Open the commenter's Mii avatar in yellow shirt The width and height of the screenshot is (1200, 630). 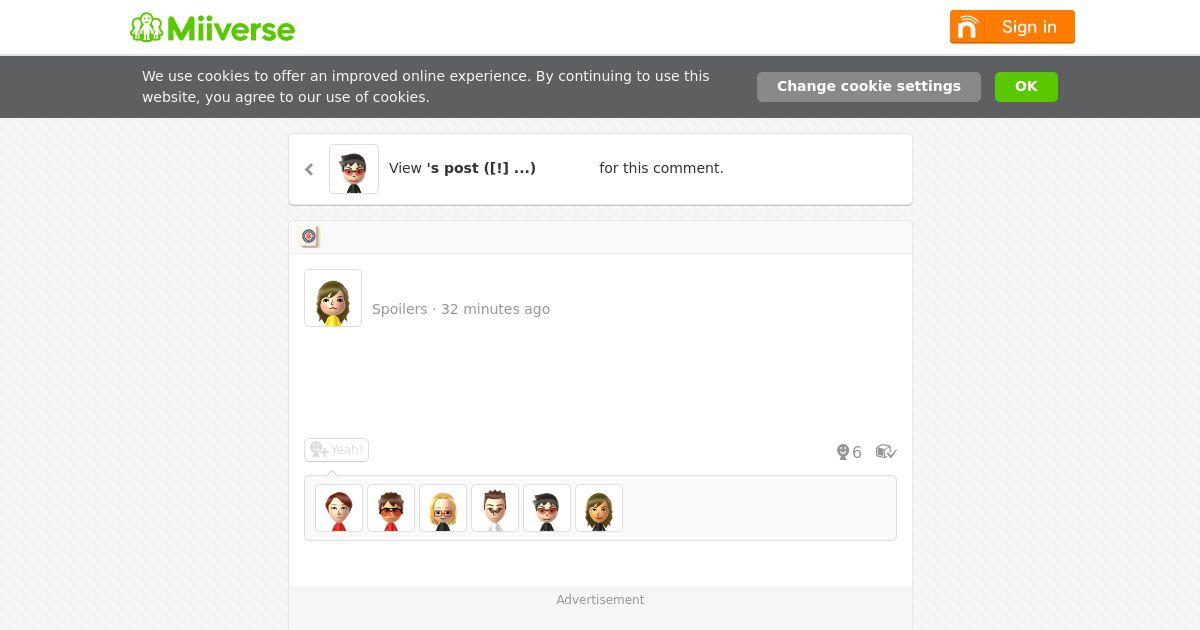pos(333,298)
